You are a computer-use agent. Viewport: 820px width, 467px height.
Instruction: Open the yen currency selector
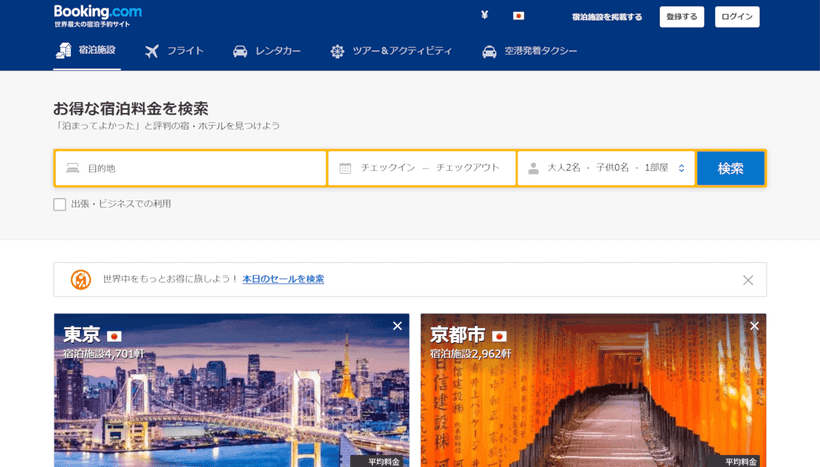pyautogui.click(x=484, y=15)
